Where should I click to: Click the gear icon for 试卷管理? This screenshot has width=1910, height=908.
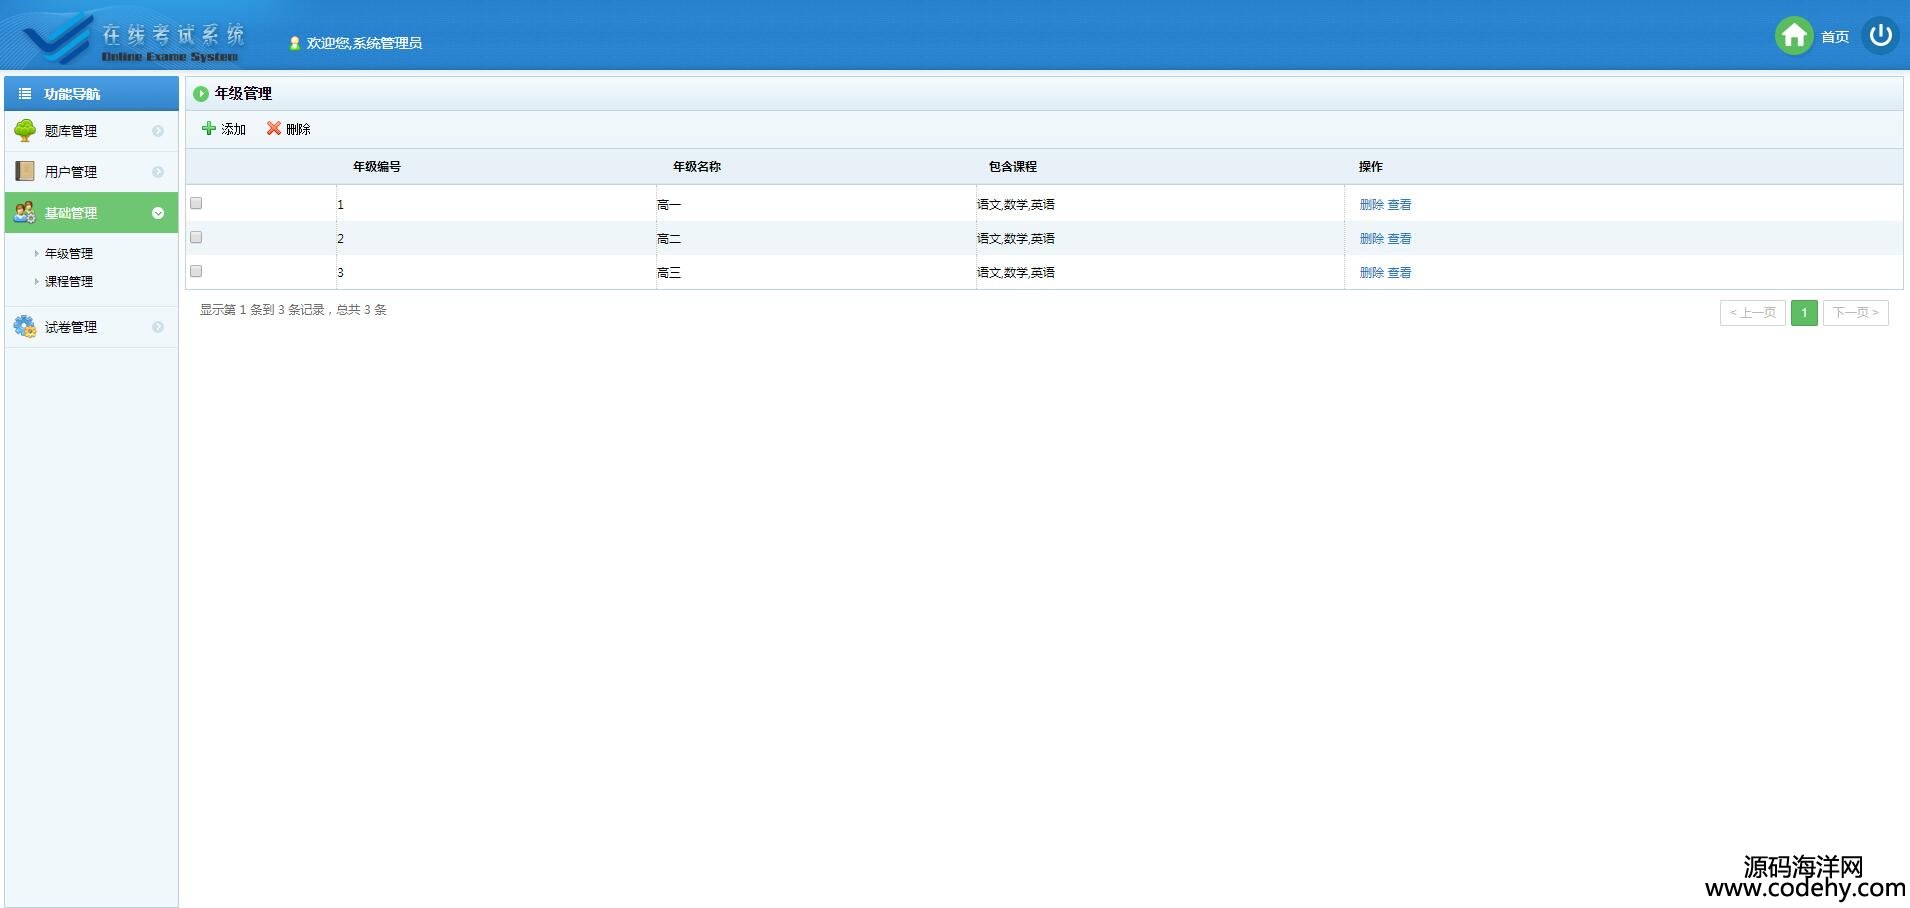pos(25,326)
